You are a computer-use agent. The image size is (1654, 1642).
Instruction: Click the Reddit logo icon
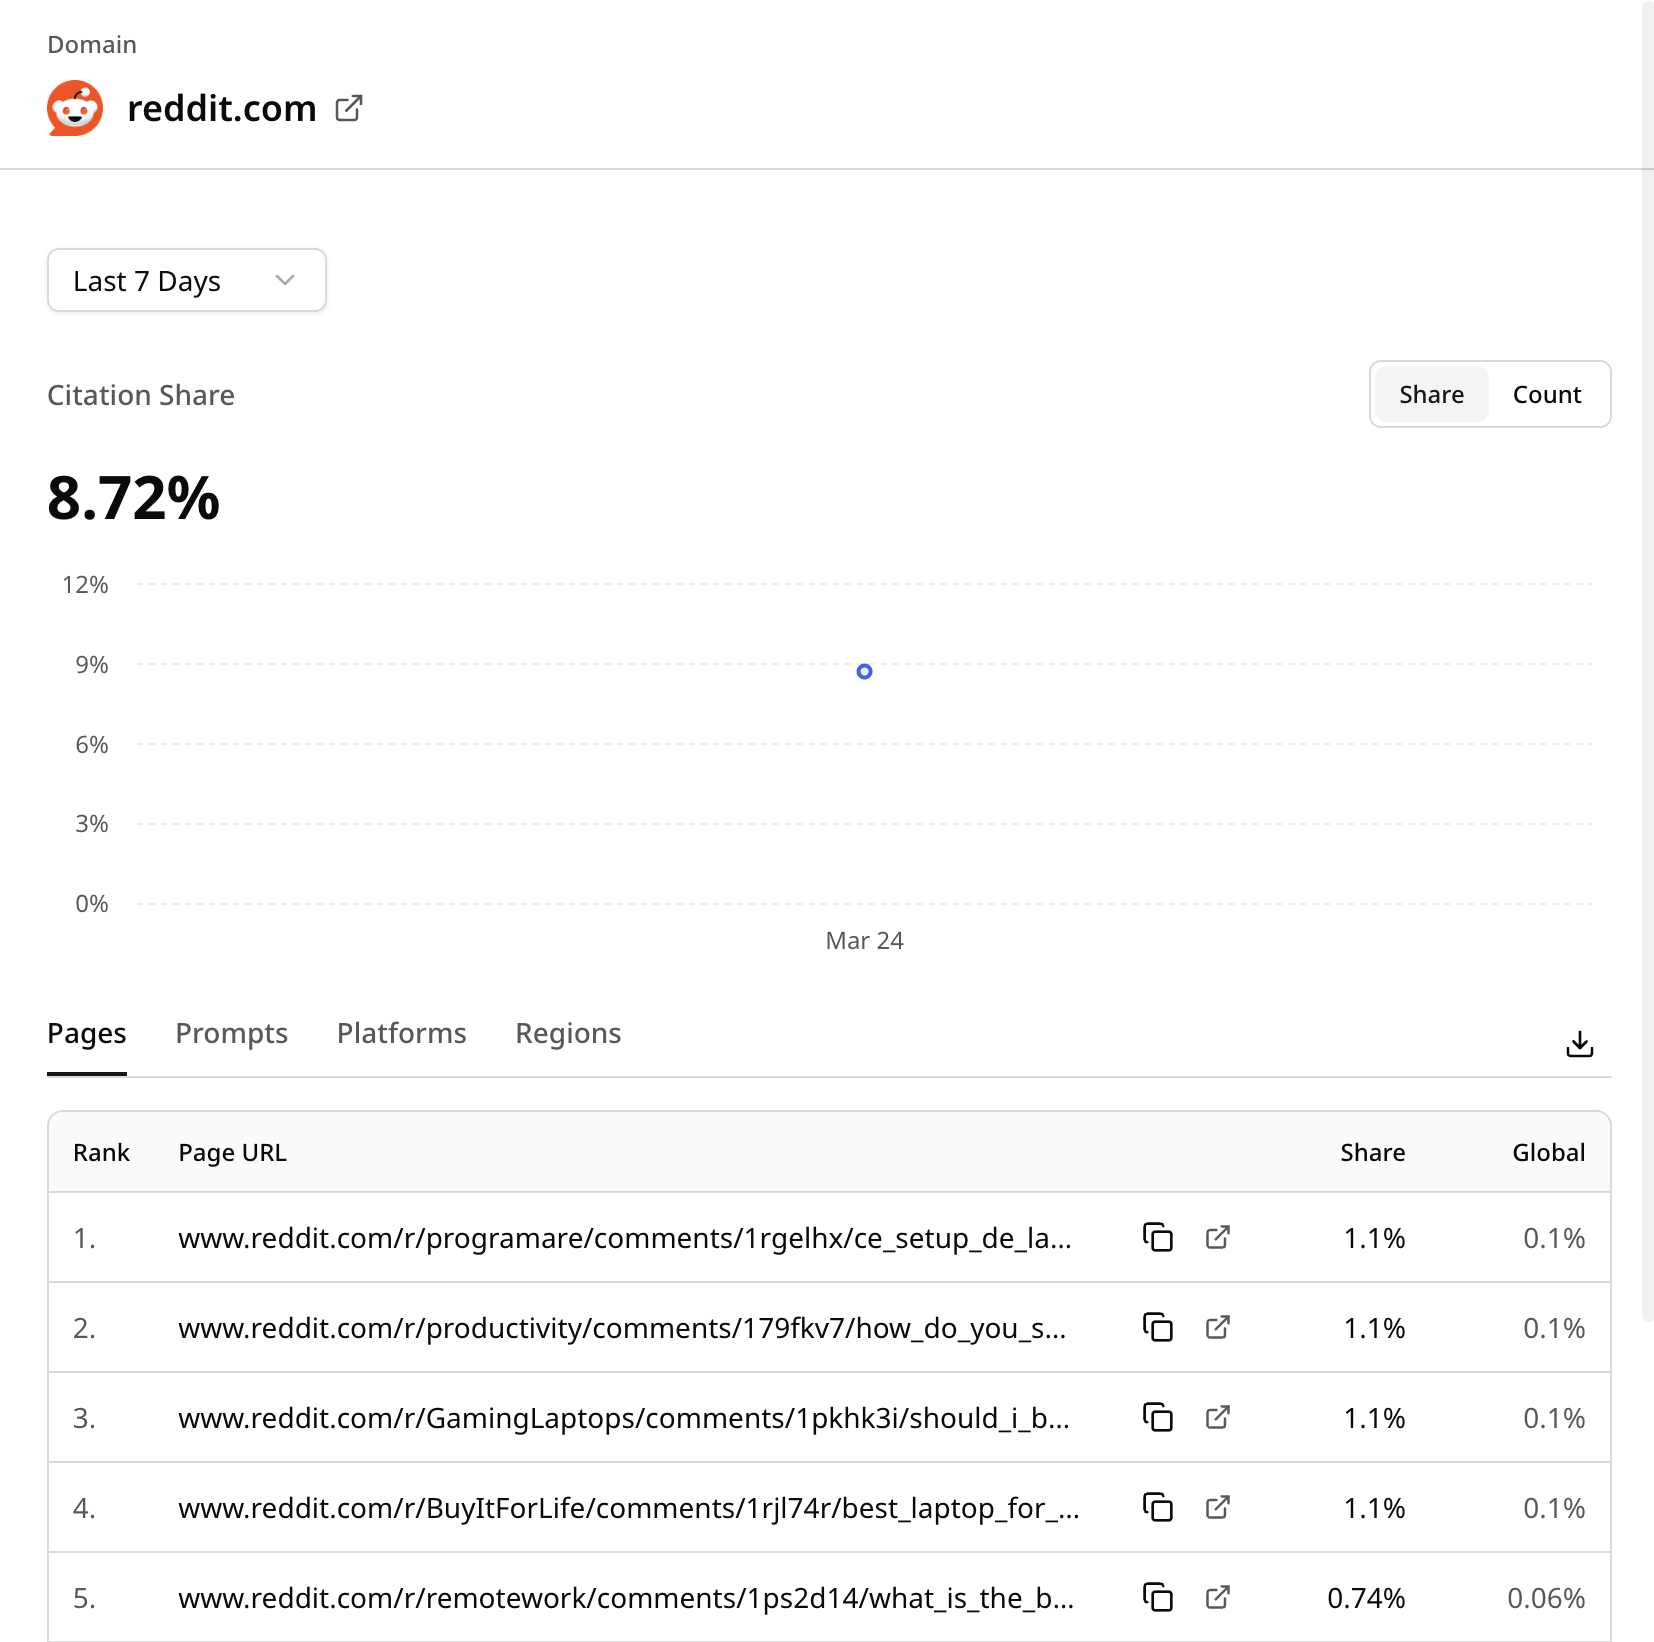(75, 108)
